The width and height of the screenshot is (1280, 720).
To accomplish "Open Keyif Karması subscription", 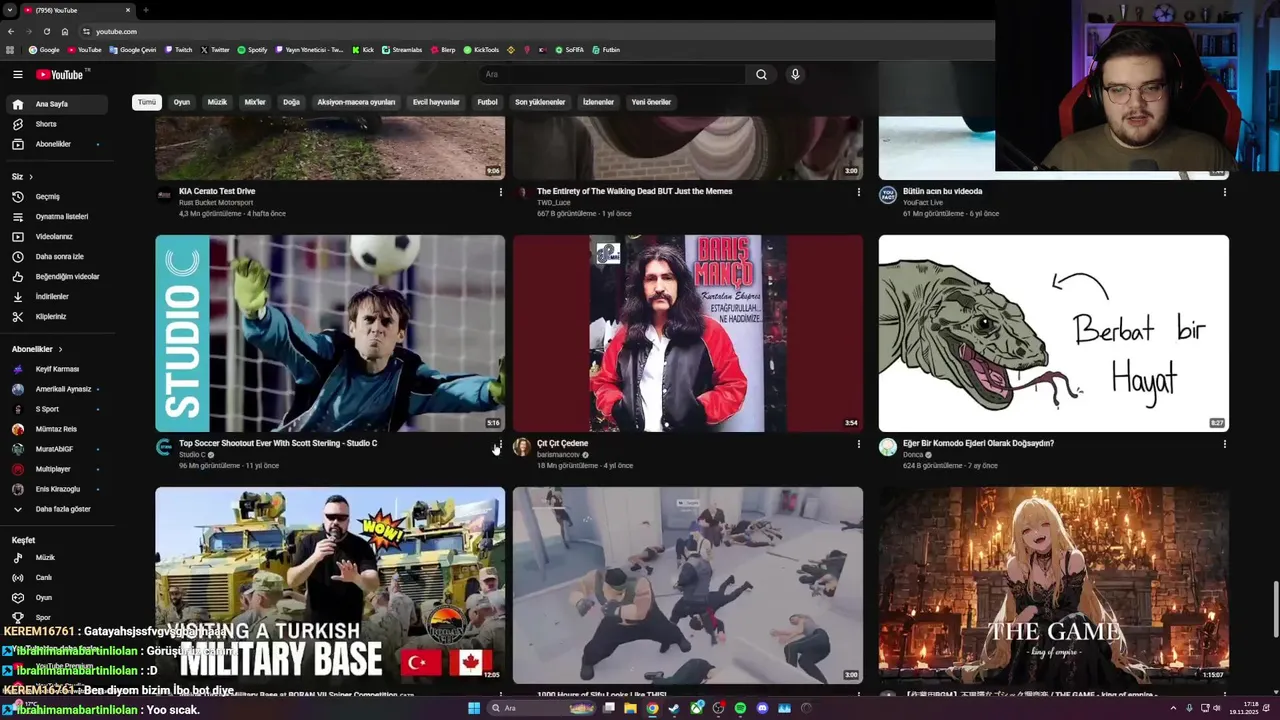I will click(x=57, y=369).
